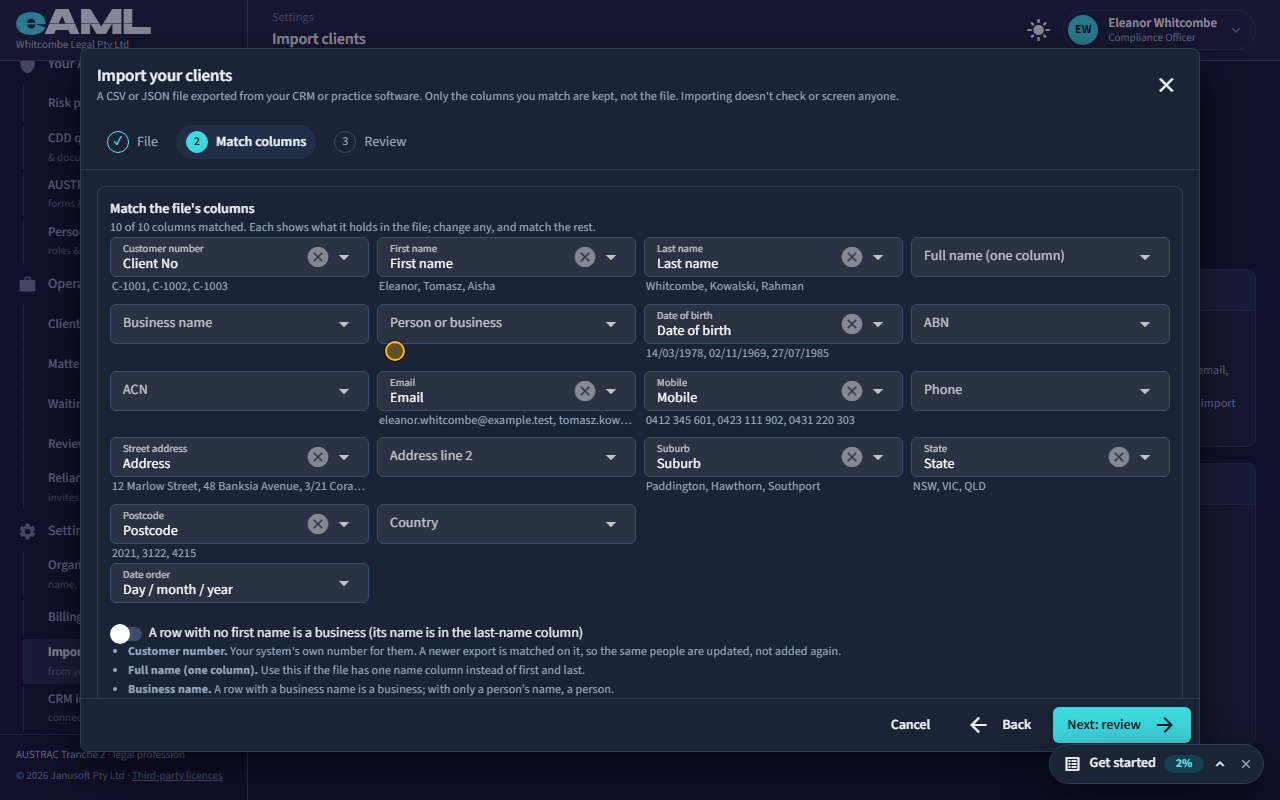Click Next: review button
This screenshot has width=1280, height=800.
(x=1122, y=725)
